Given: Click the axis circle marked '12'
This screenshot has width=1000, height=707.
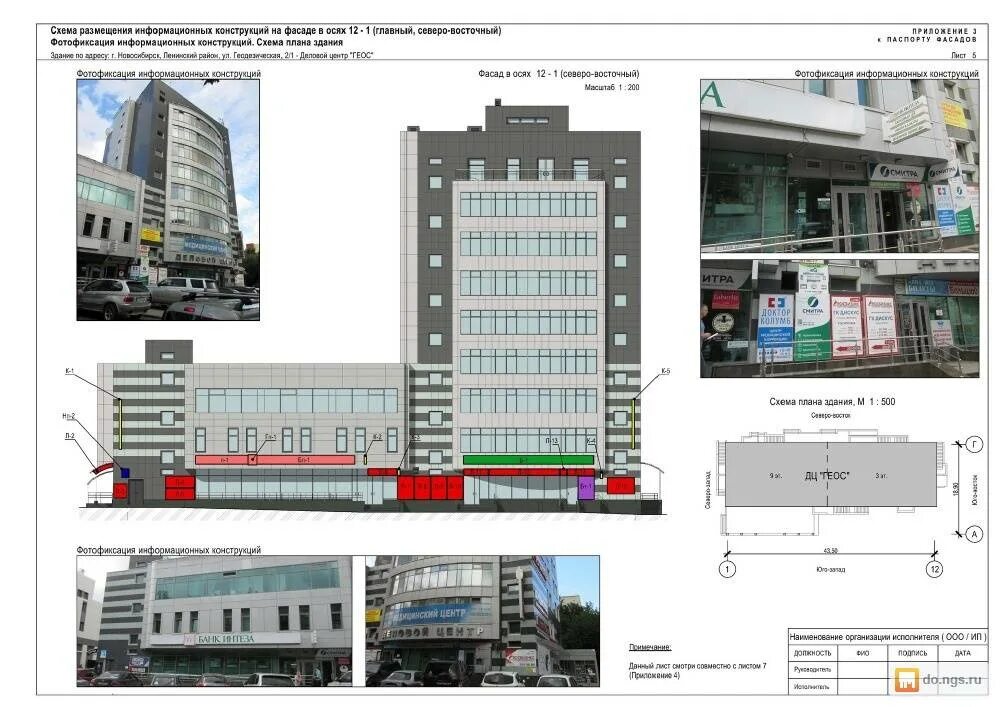Looking at the screenshot, I should tap(935, 569).
